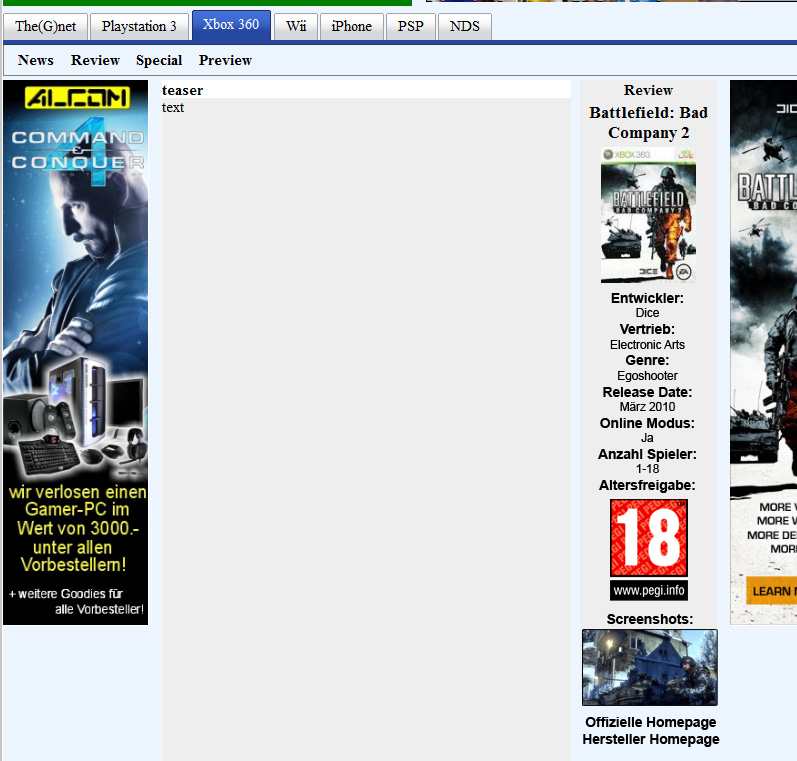The image size is (797, 761).
Task: Open the The(G)net tab
Action: tap(46, 26)
